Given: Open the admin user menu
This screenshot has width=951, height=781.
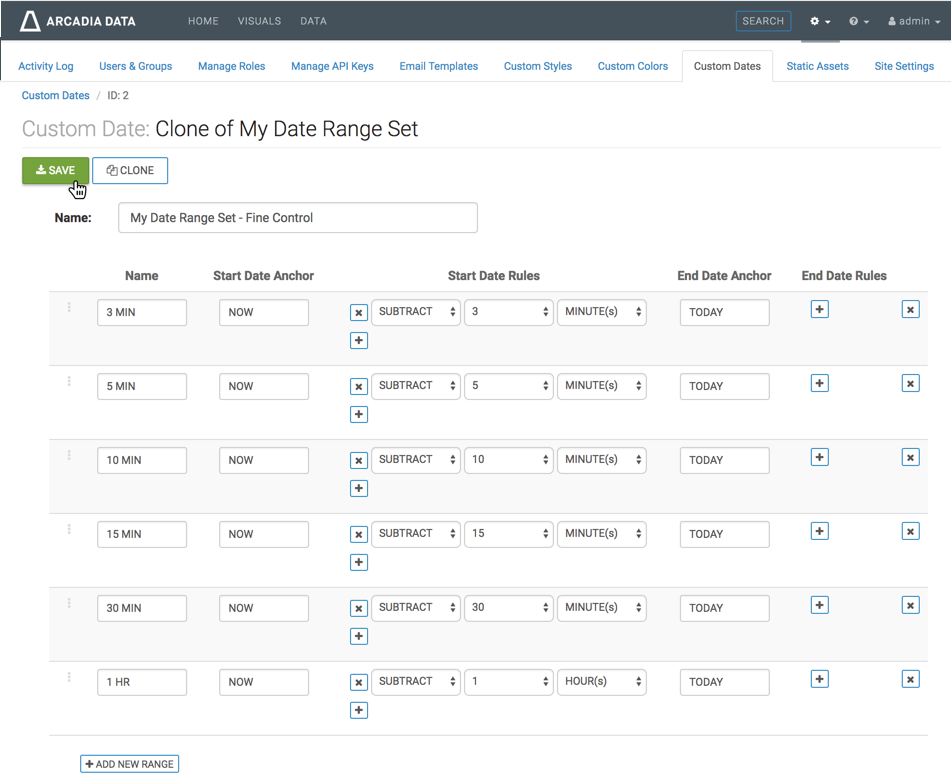Looking at the screenshot, I should [x=914, y=21].
